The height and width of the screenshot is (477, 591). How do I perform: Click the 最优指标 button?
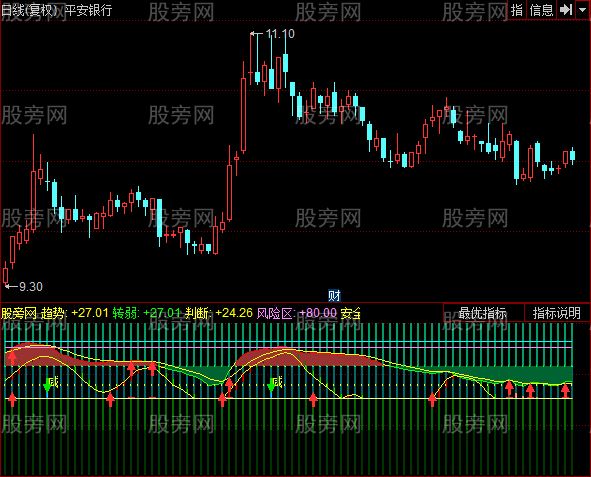coord(483,313)
